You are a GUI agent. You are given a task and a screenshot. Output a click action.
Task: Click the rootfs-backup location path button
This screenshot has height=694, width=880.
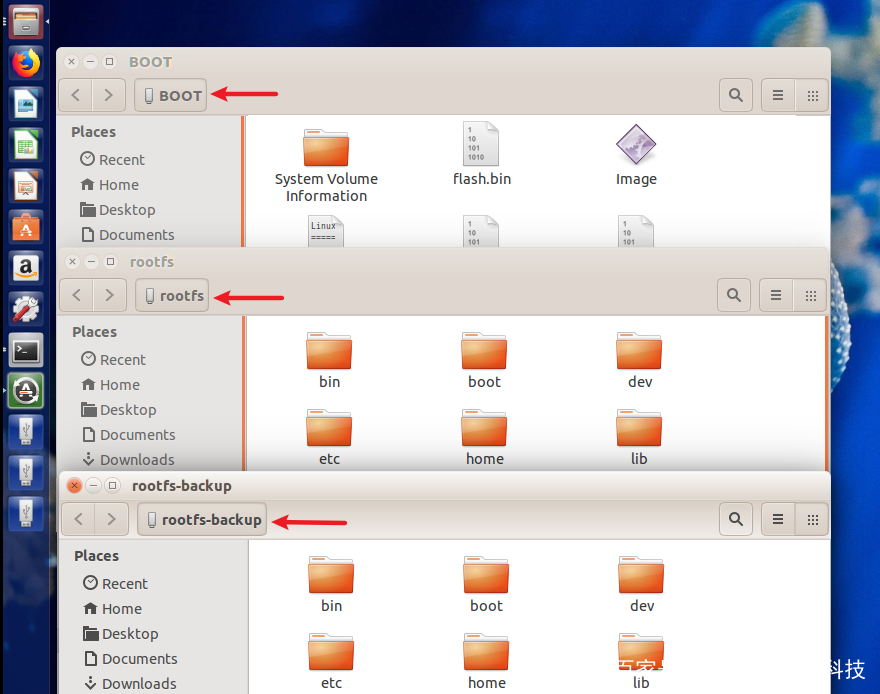coord(202,520)
